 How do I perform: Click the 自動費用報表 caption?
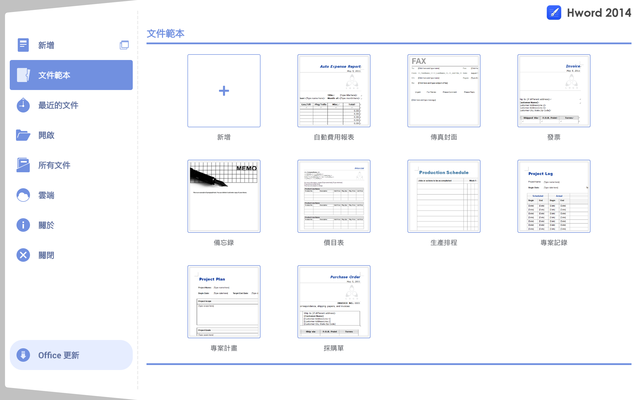pyautogui.click(x=334, y=137)
